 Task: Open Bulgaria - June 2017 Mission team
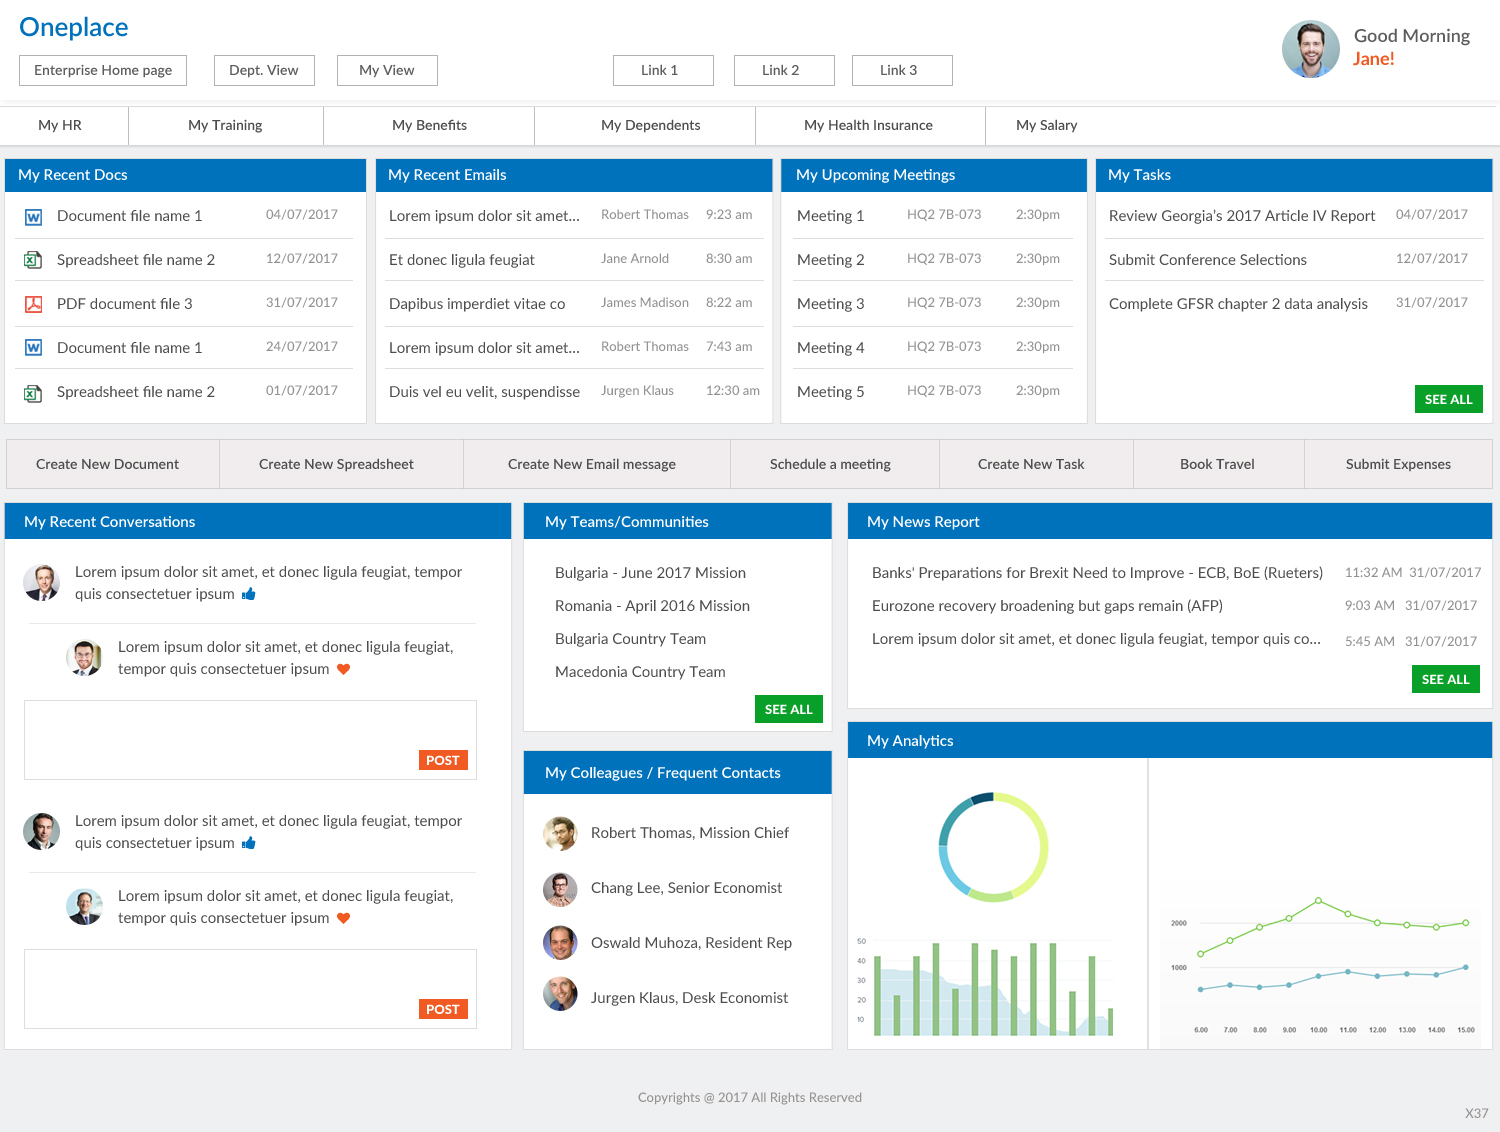[x=650, y=573]
